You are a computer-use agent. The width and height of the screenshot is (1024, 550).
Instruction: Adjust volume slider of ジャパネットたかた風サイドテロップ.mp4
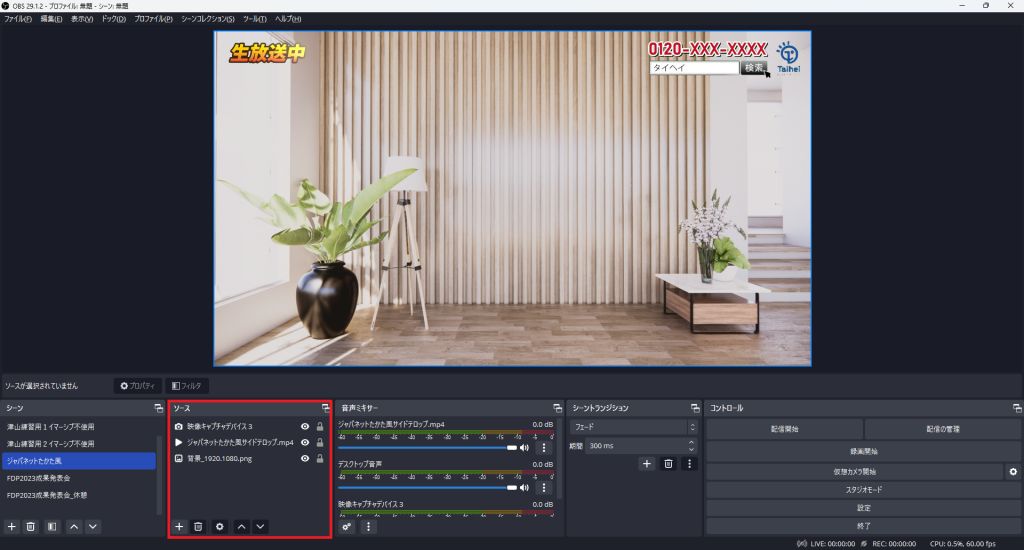click(427, 448)
